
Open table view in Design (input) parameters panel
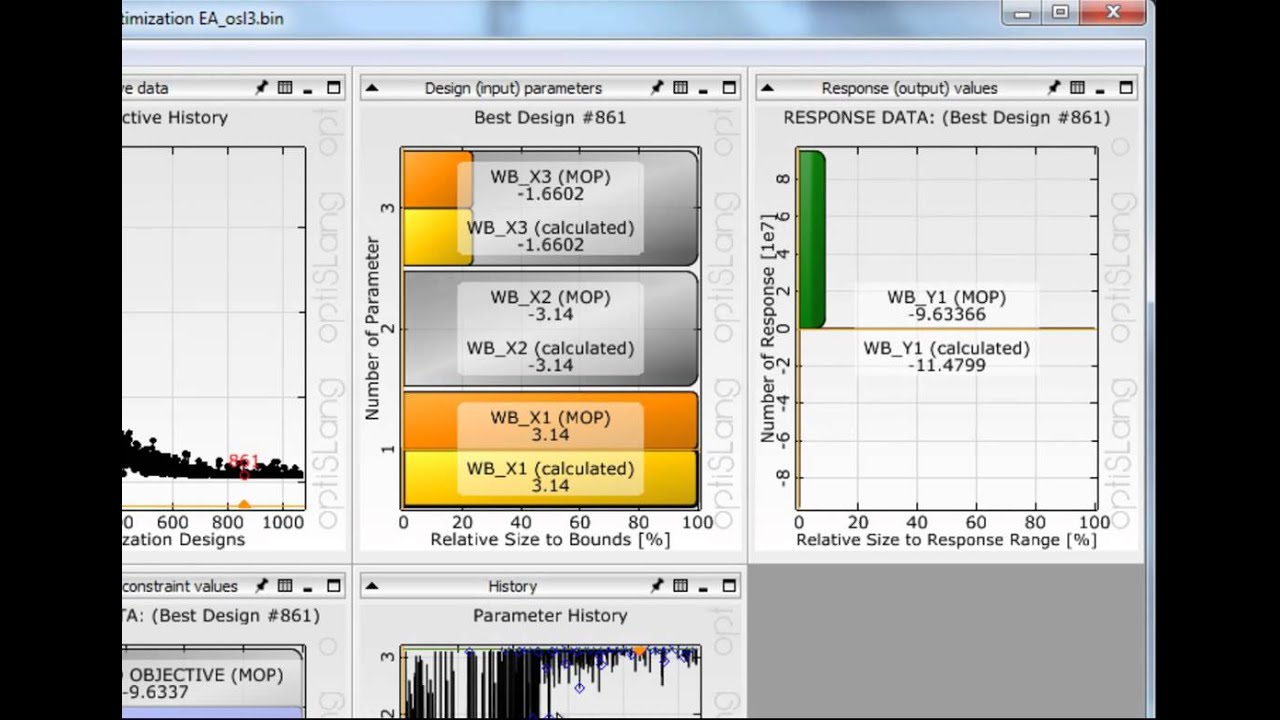[681, 88]
